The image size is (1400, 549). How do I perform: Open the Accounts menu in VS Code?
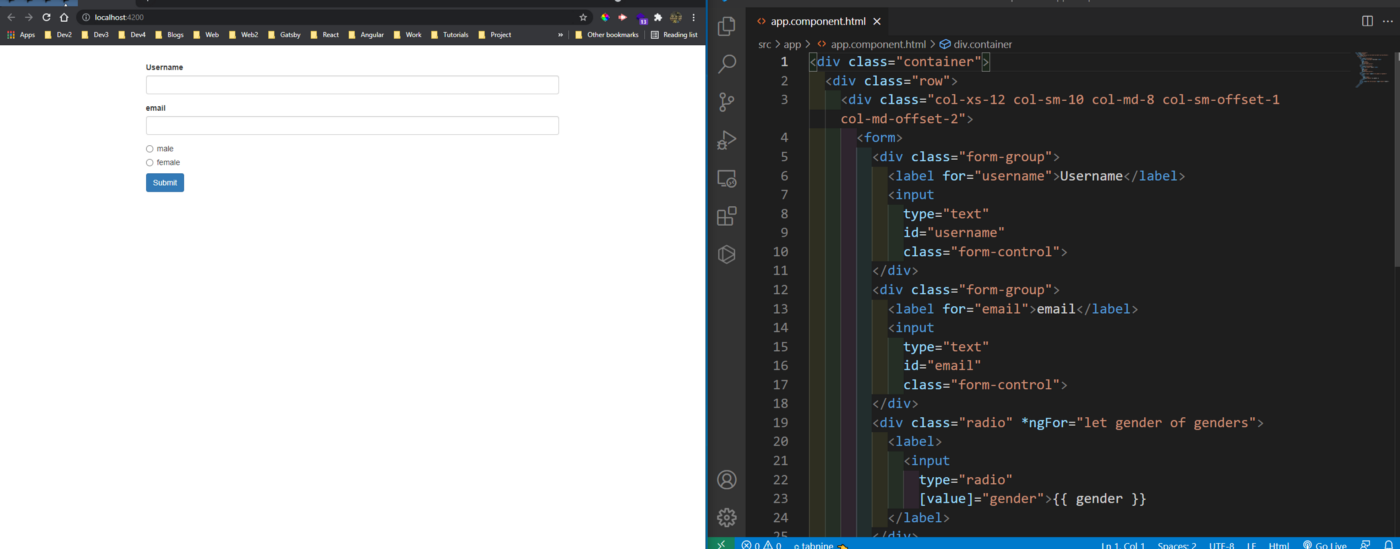point(727,480)
